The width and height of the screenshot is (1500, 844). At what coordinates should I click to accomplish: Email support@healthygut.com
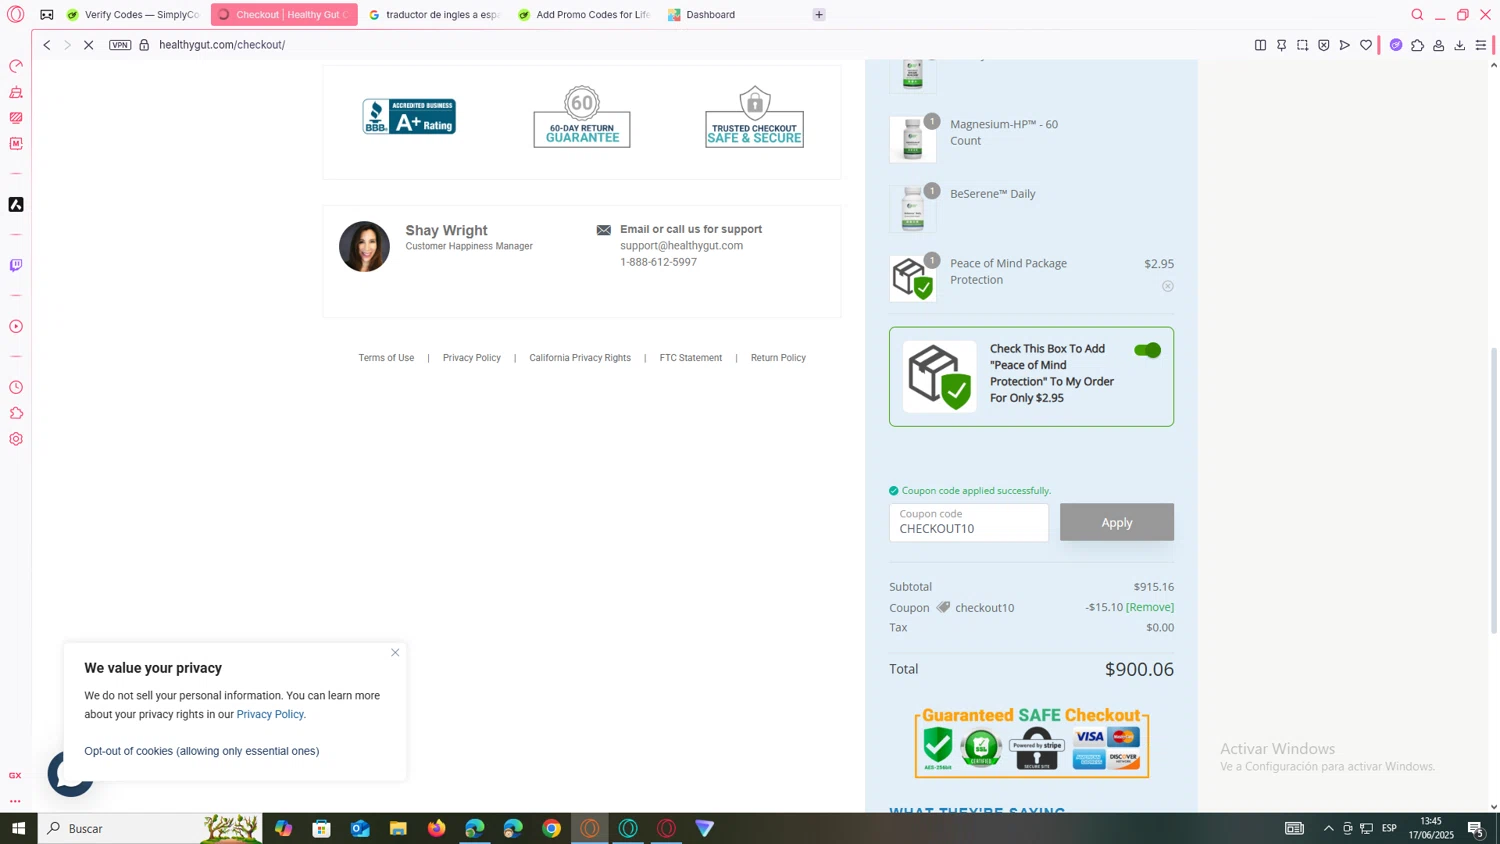tap(681, 246)
